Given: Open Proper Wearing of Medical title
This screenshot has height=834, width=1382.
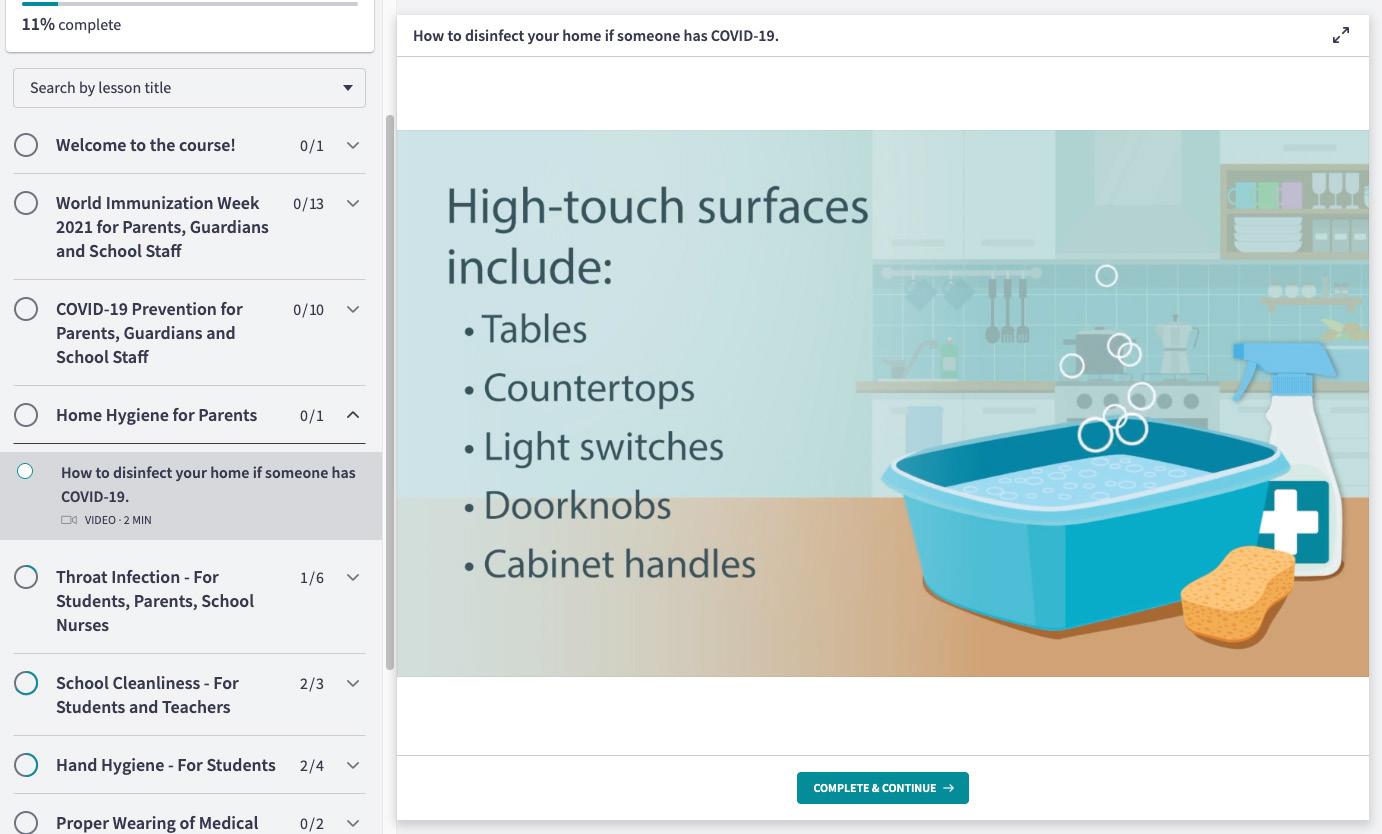Looking at the screenshot, I should pyautogui.click(x=157, y=823).
